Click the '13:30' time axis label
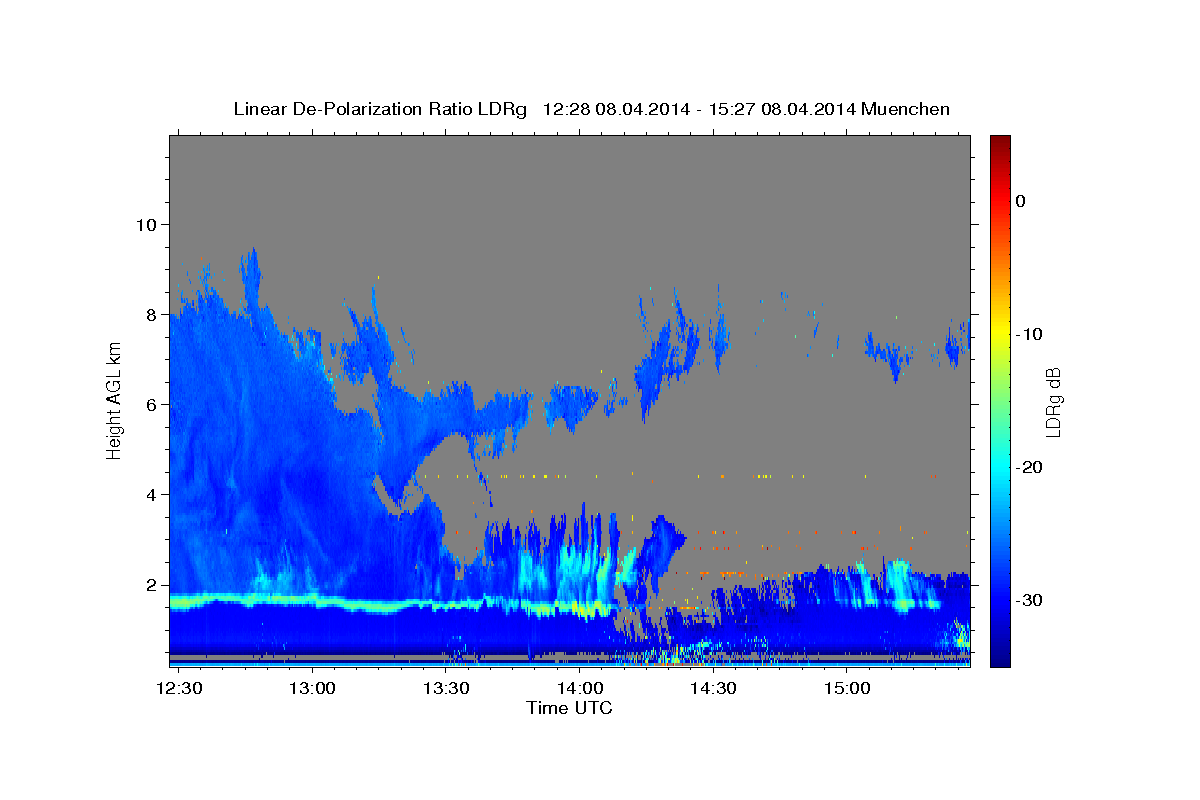This screenshot has height=800, width=1200. (446, 689)
